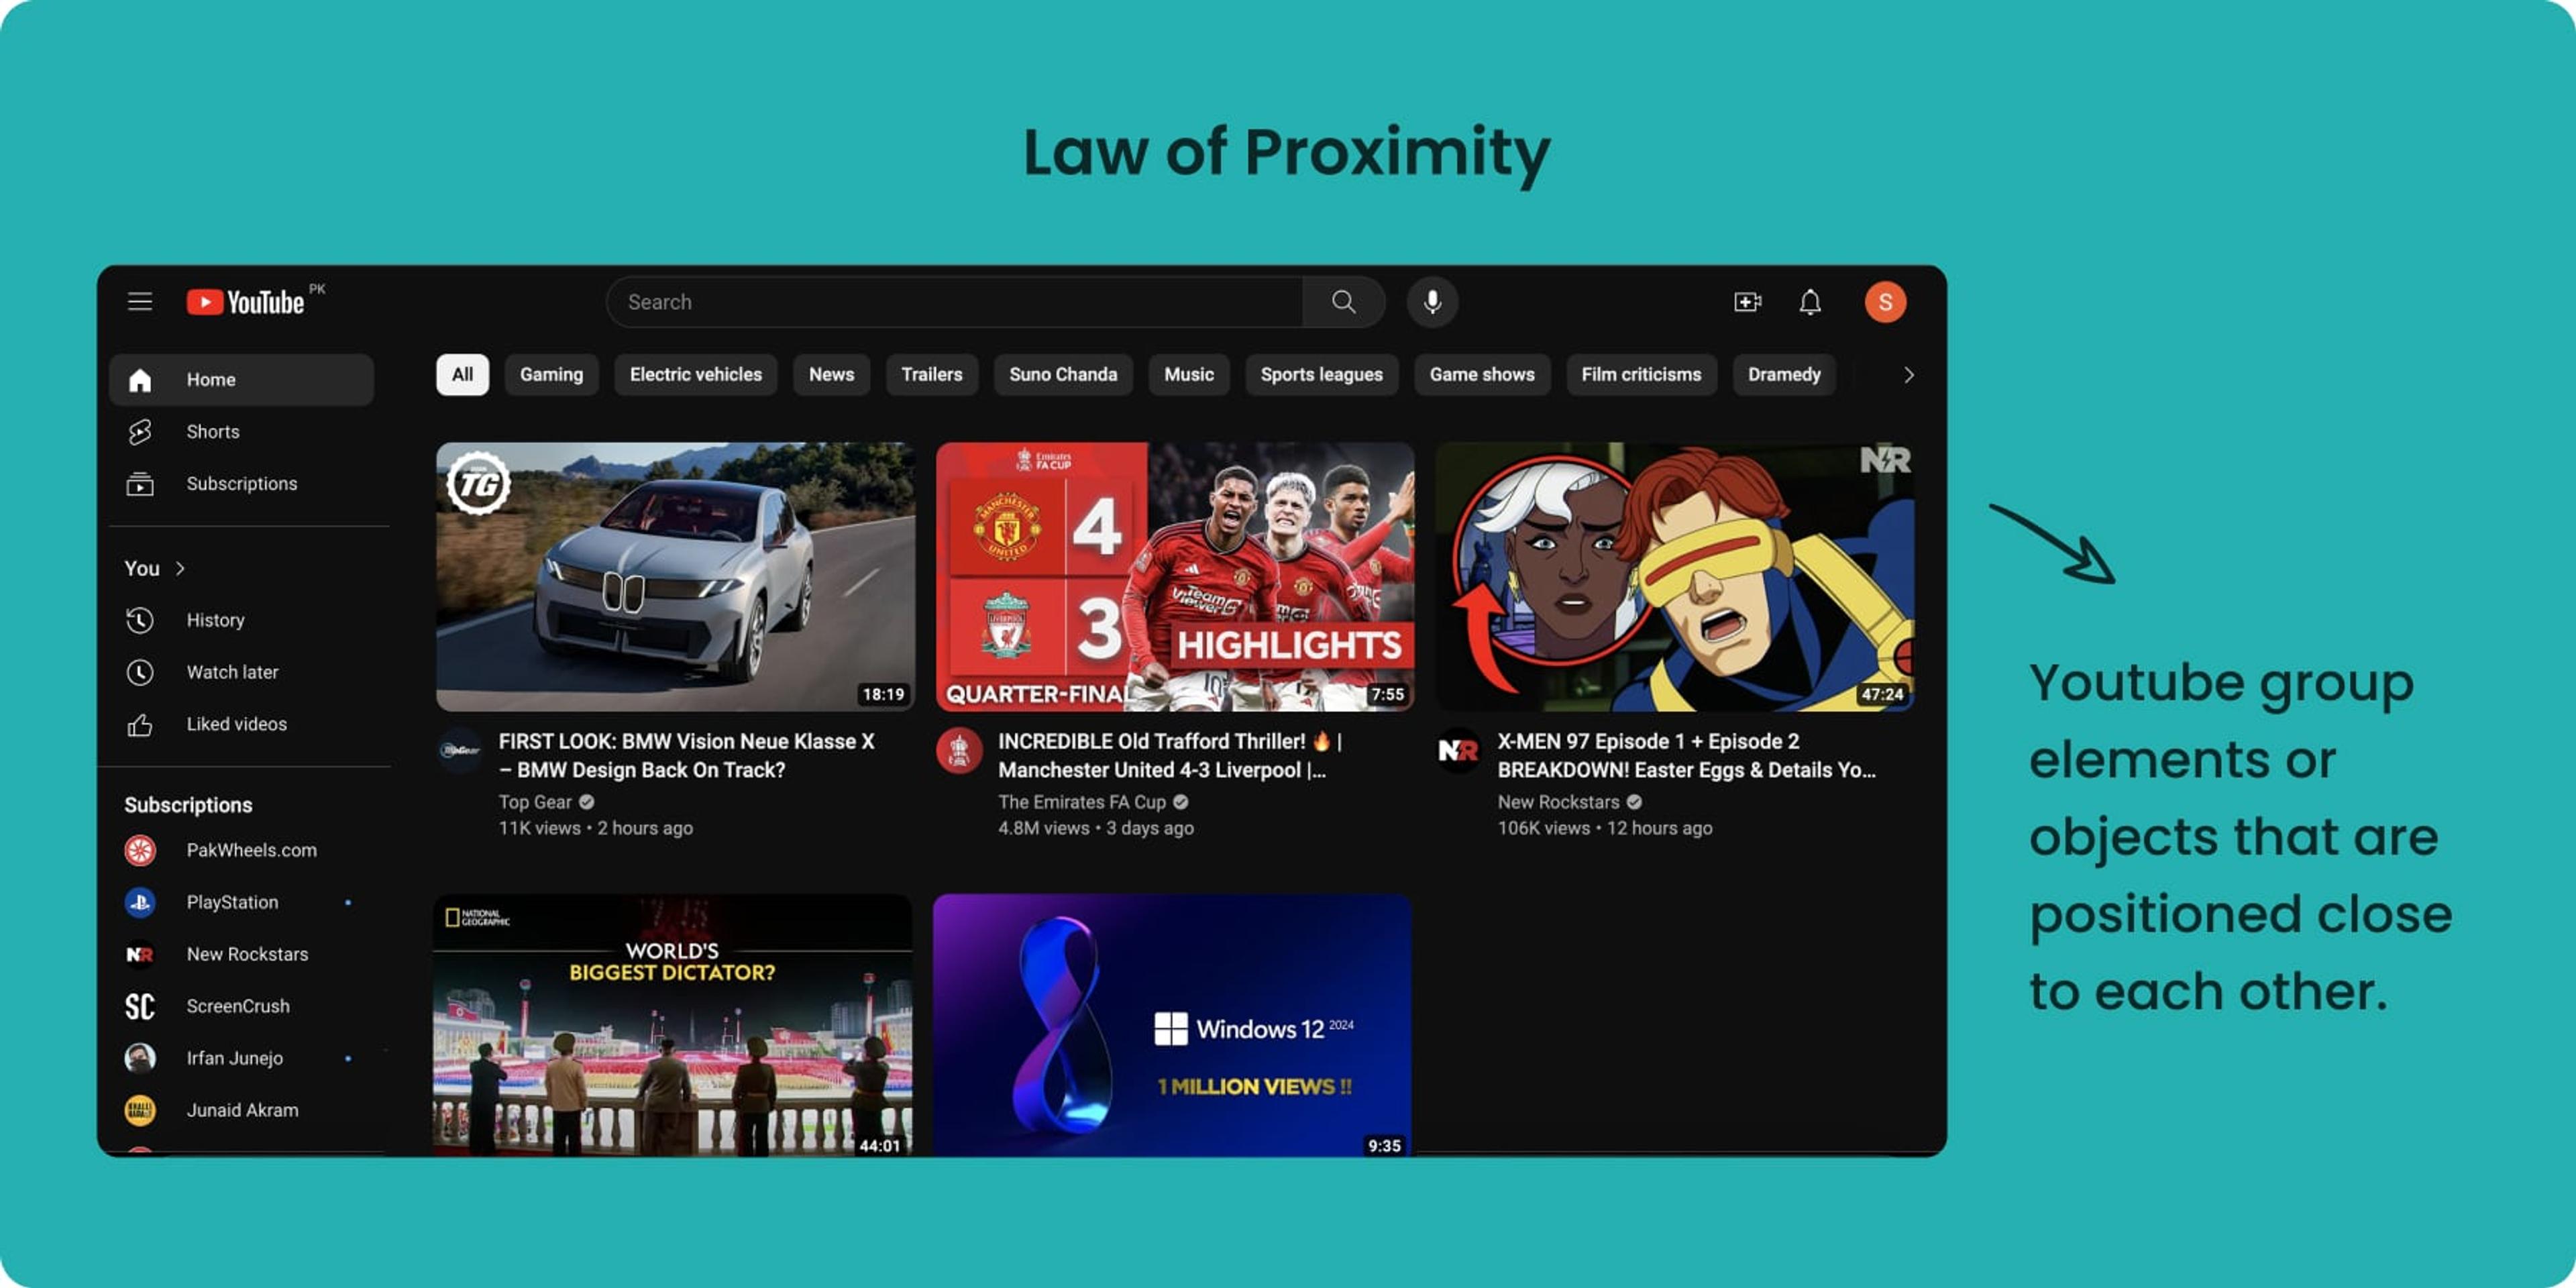Image resolution: width=2576 pixels, height=1288 pixels.
Task: Click into the Search field
Action: 955,302
